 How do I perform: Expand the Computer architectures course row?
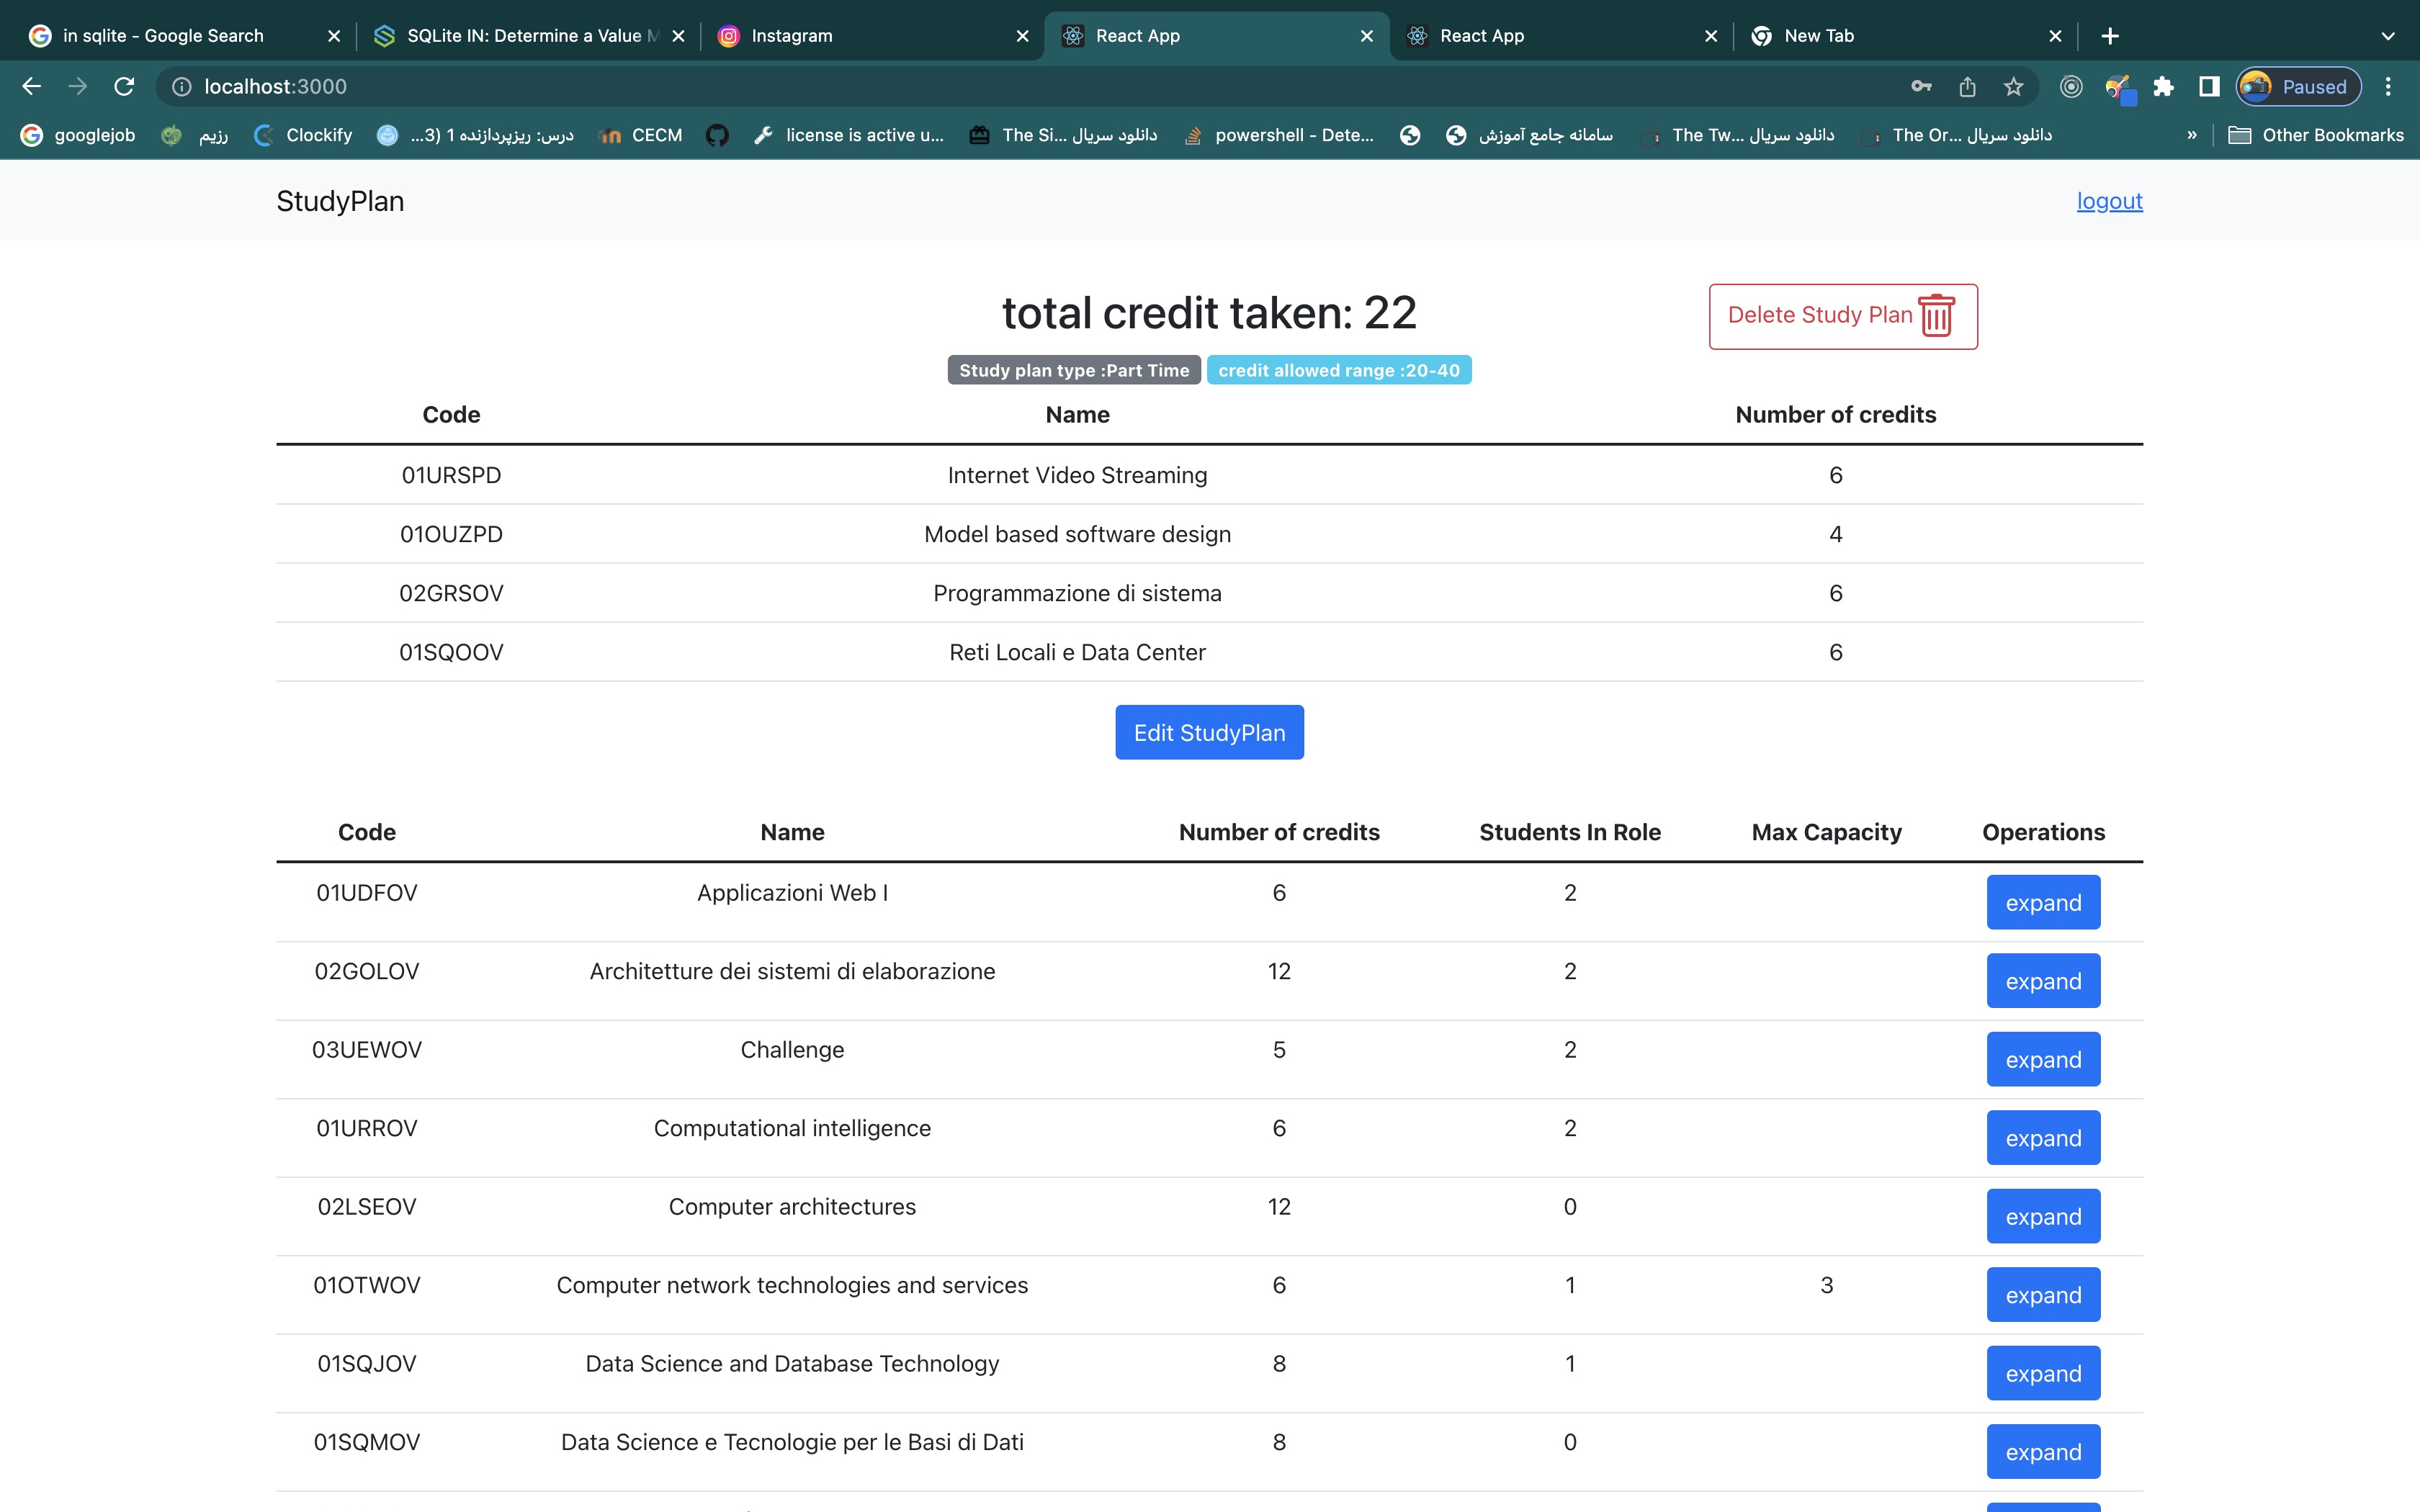2042,1216
